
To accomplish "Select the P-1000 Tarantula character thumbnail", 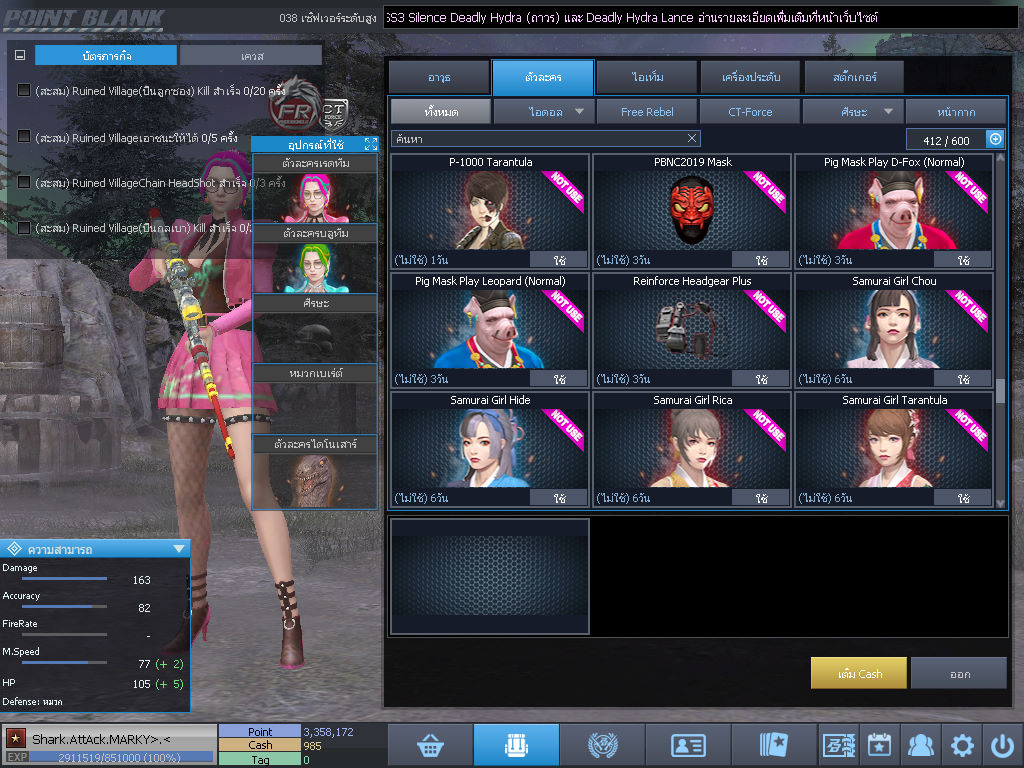I will pyautogui.click(x=490, y=210).
